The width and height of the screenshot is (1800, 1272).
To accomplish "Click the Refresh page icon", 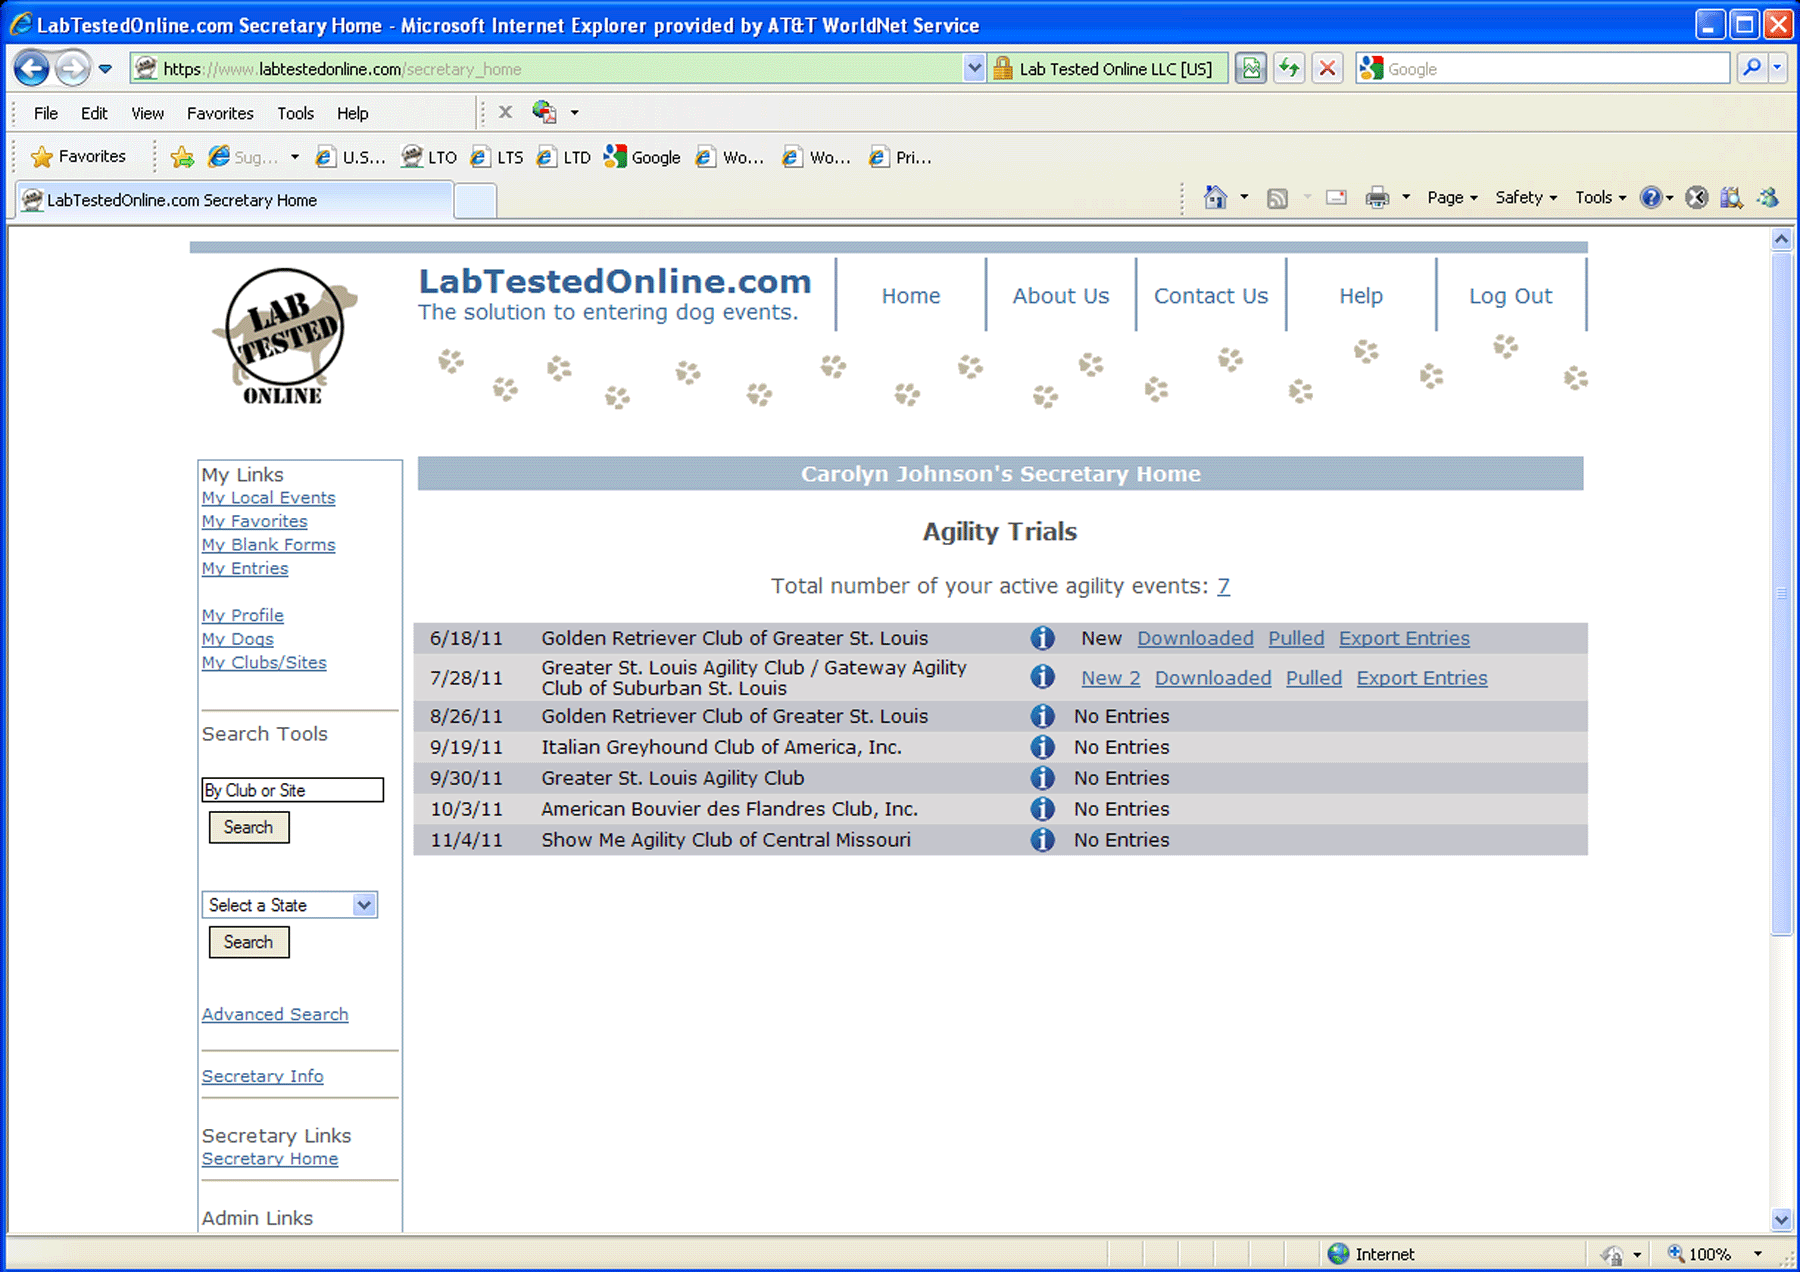I will click(x=1289, y=69).
